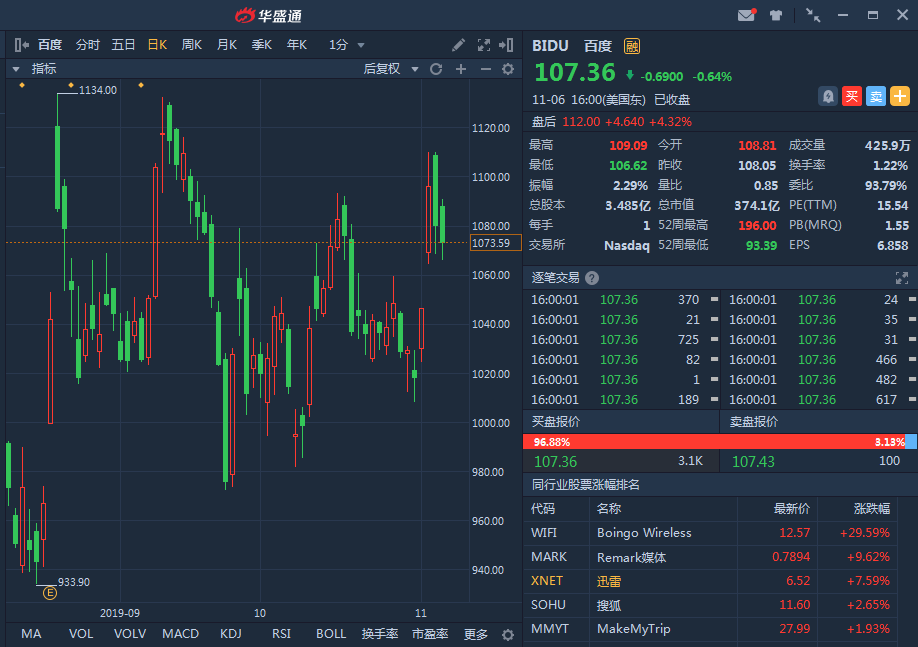
Task: Click bid price 107.36 quote
Action: pyautogui.click(x=556, y=462)
